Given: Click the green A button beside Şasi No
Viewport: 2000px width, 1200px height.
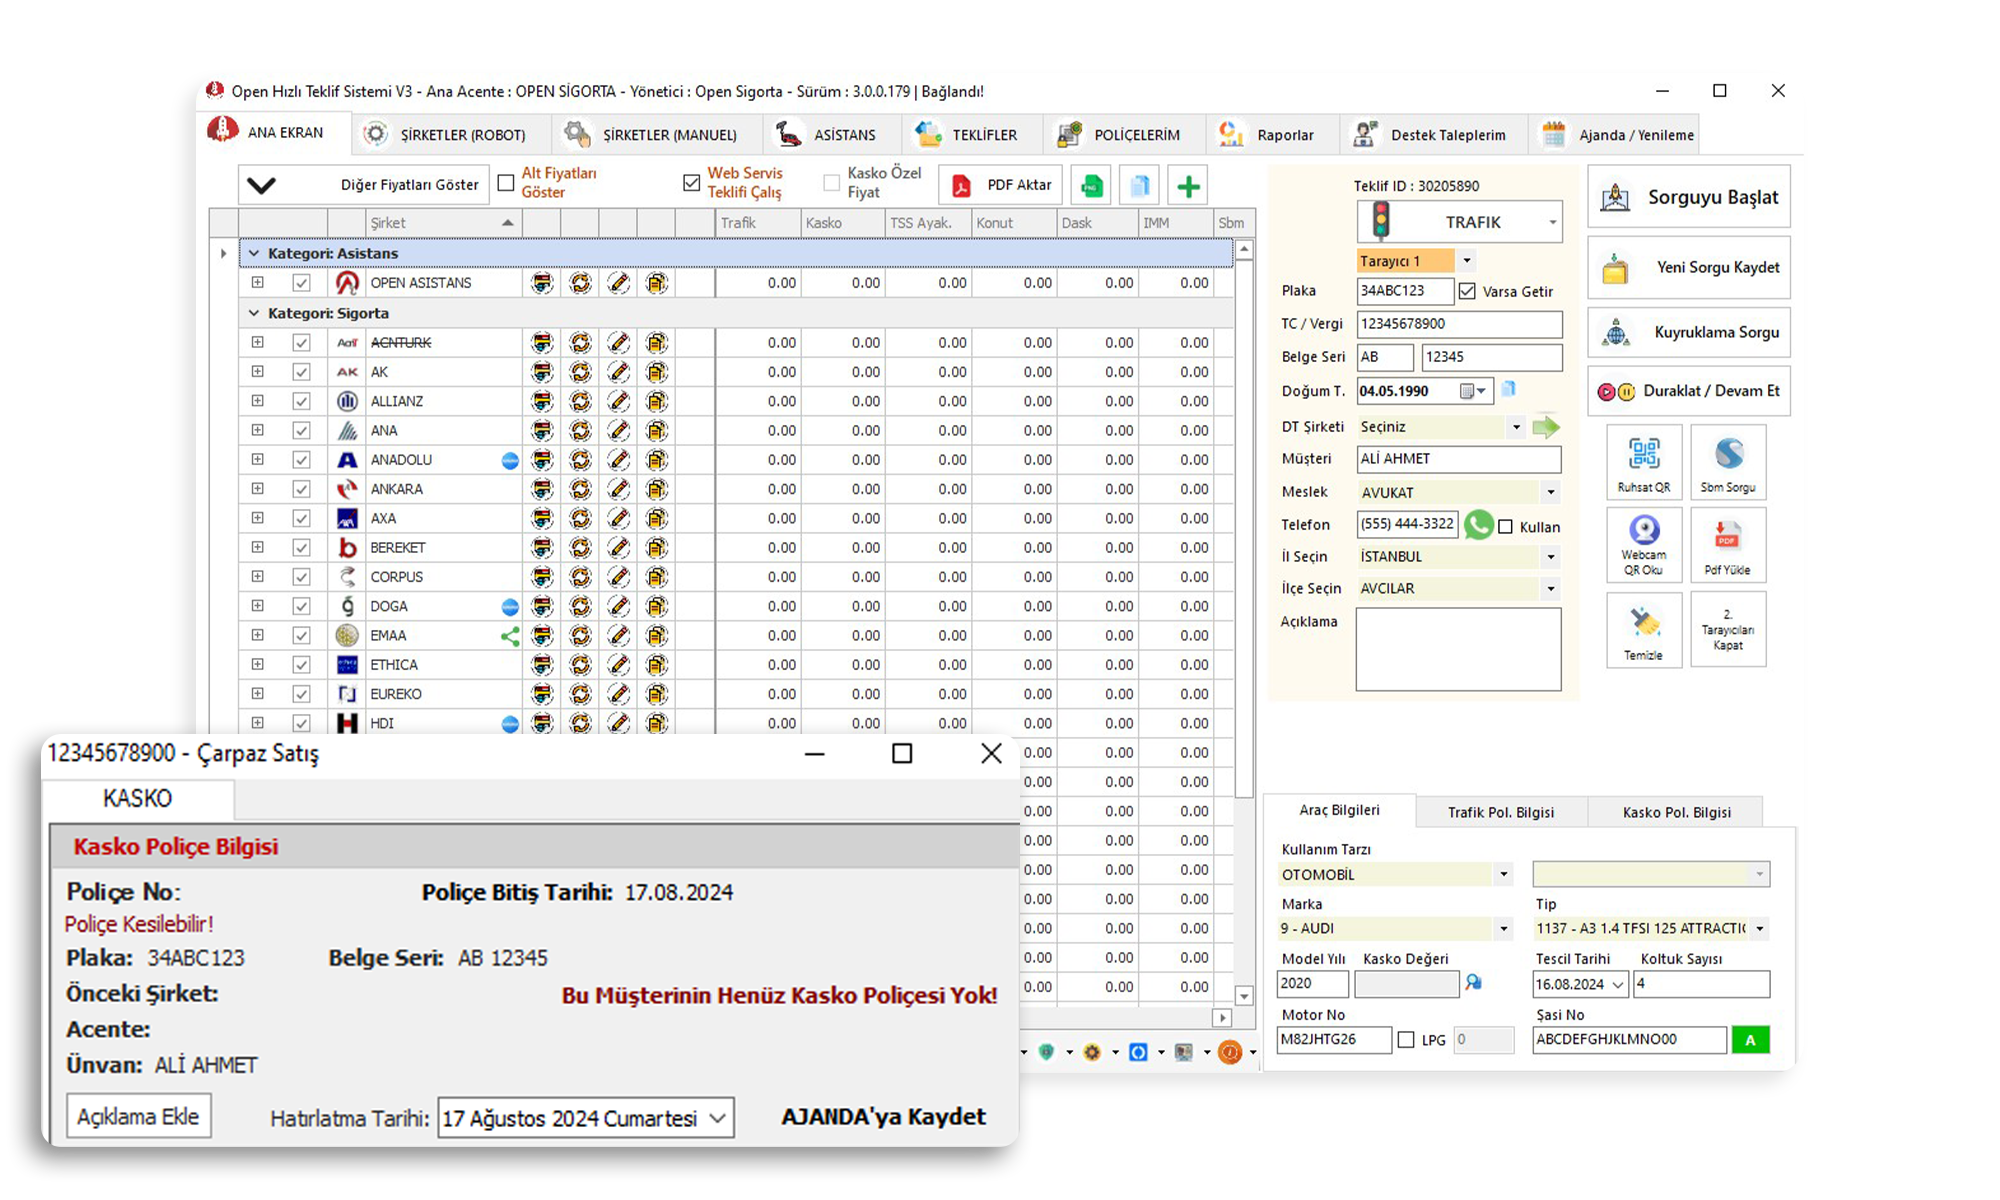Looking at the screenshot, I should (1750, 1040).
